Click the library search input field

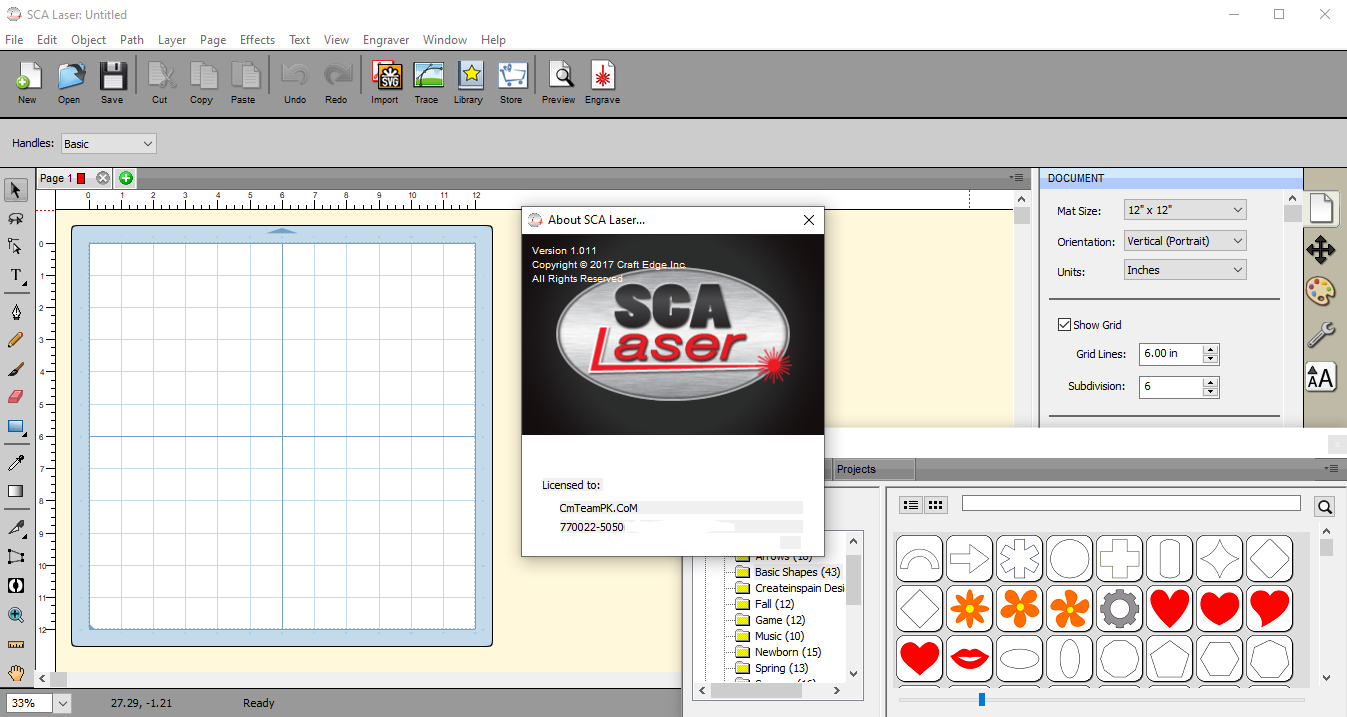click(1131, 503)
